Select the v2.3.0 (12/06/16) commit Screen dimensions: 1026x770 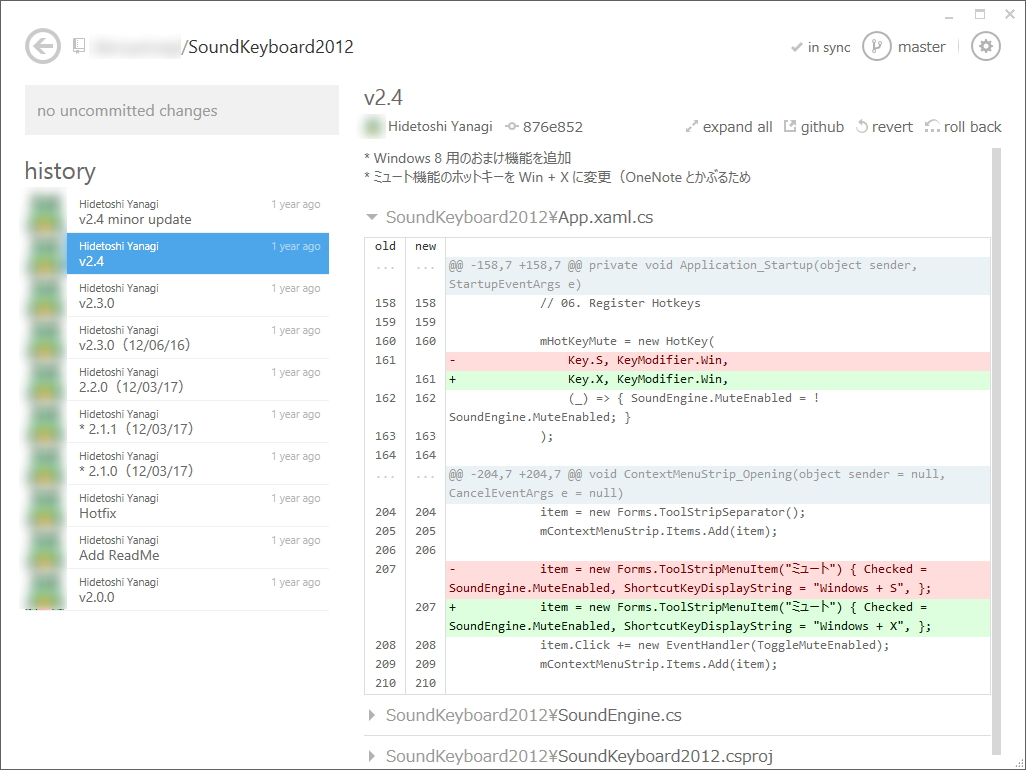(198, 338)
